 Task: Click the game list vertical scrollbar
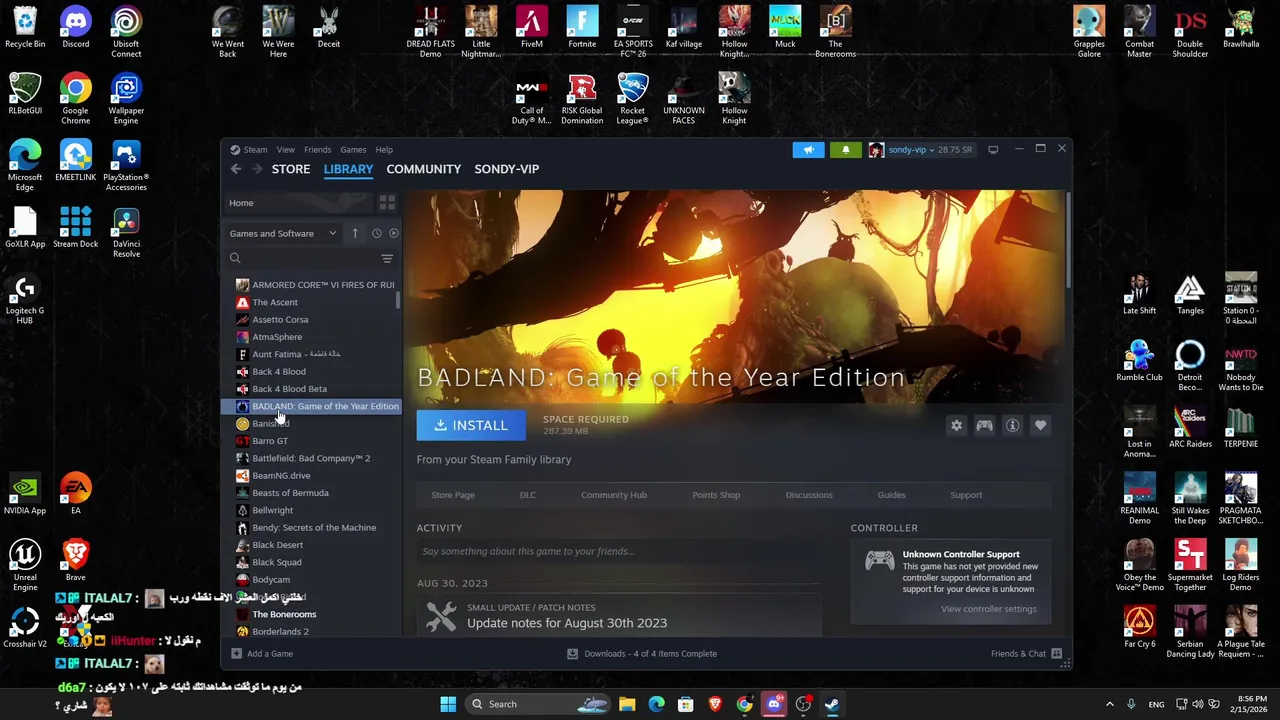[x=399, y=300]
